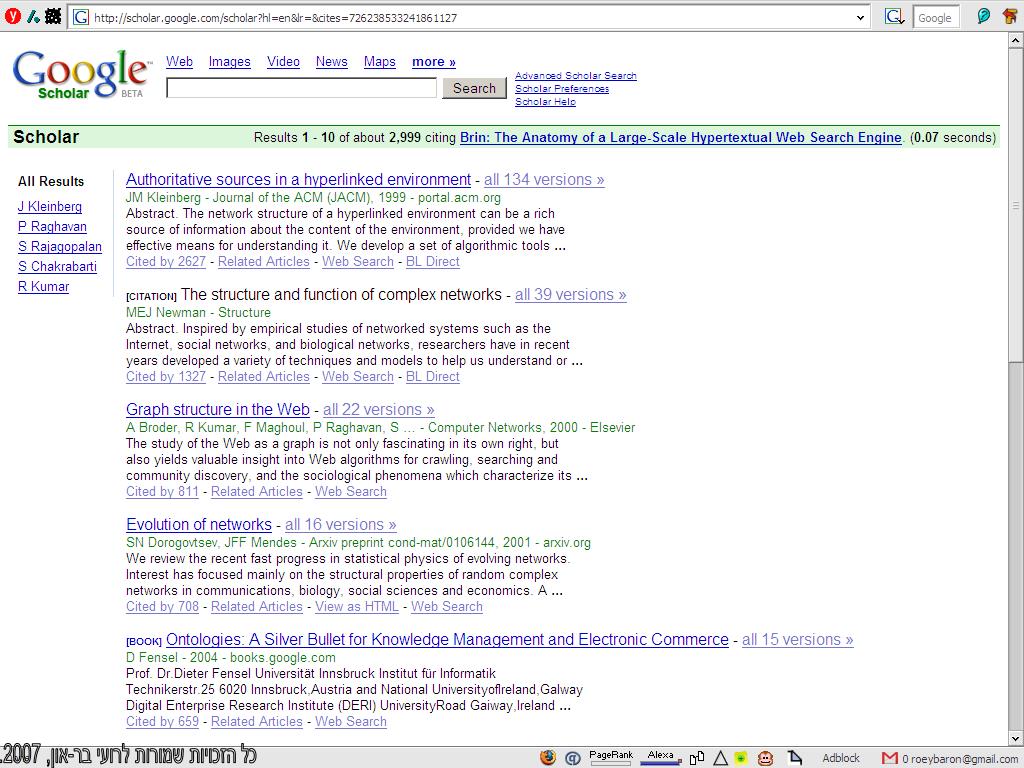Viewport: 1024px width, 768px height.
Task: Focus the Google Scholar search field
Action: 302,88
